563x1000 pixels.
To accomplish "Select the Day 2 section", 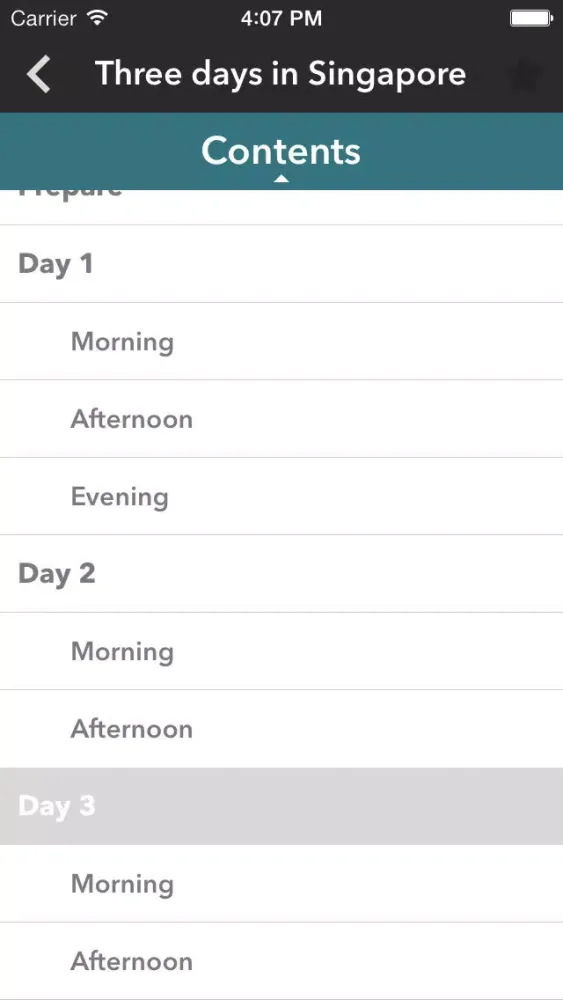I will pos(281,573).
